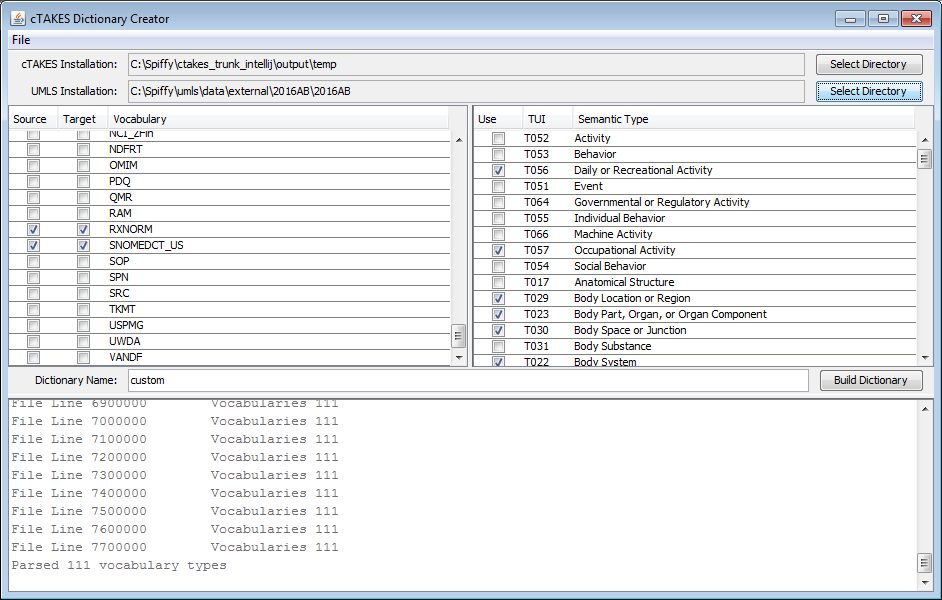Open the File menu
This screenshot has width=942, height=600.
(x=21, y=40)
